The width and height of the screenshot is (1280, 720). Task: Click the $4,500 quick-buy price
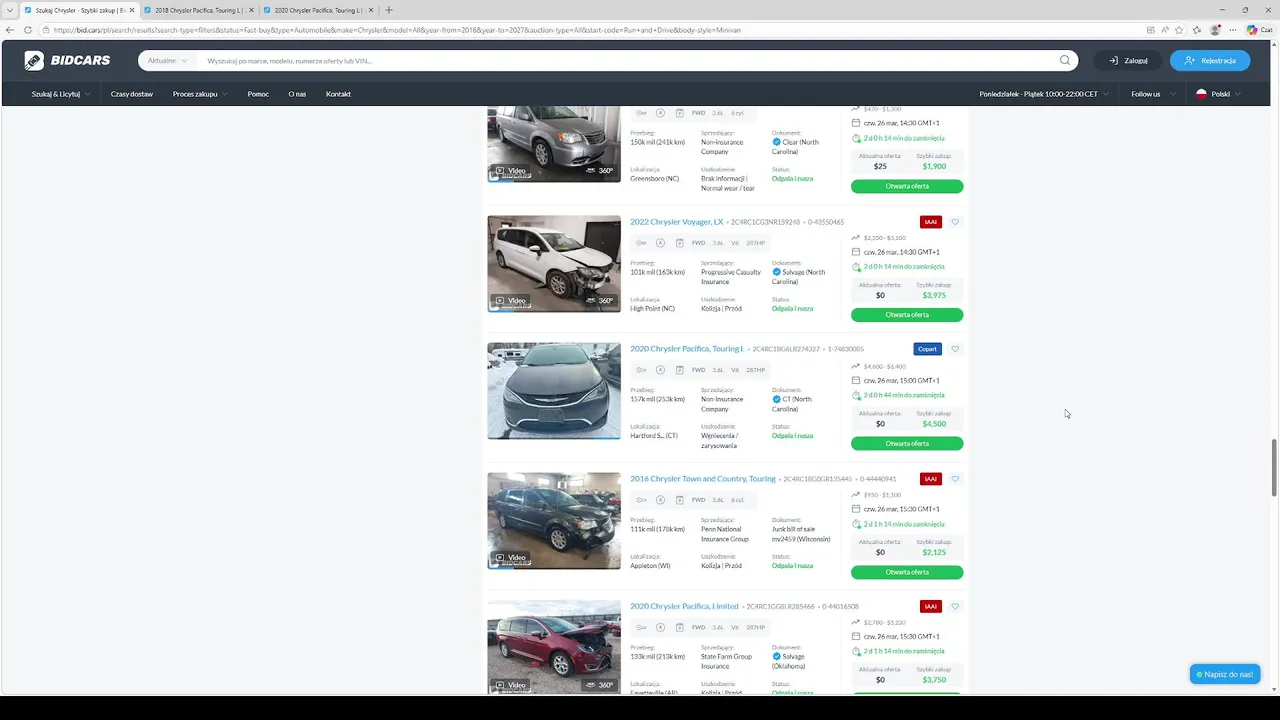click(x=934, y=423)
